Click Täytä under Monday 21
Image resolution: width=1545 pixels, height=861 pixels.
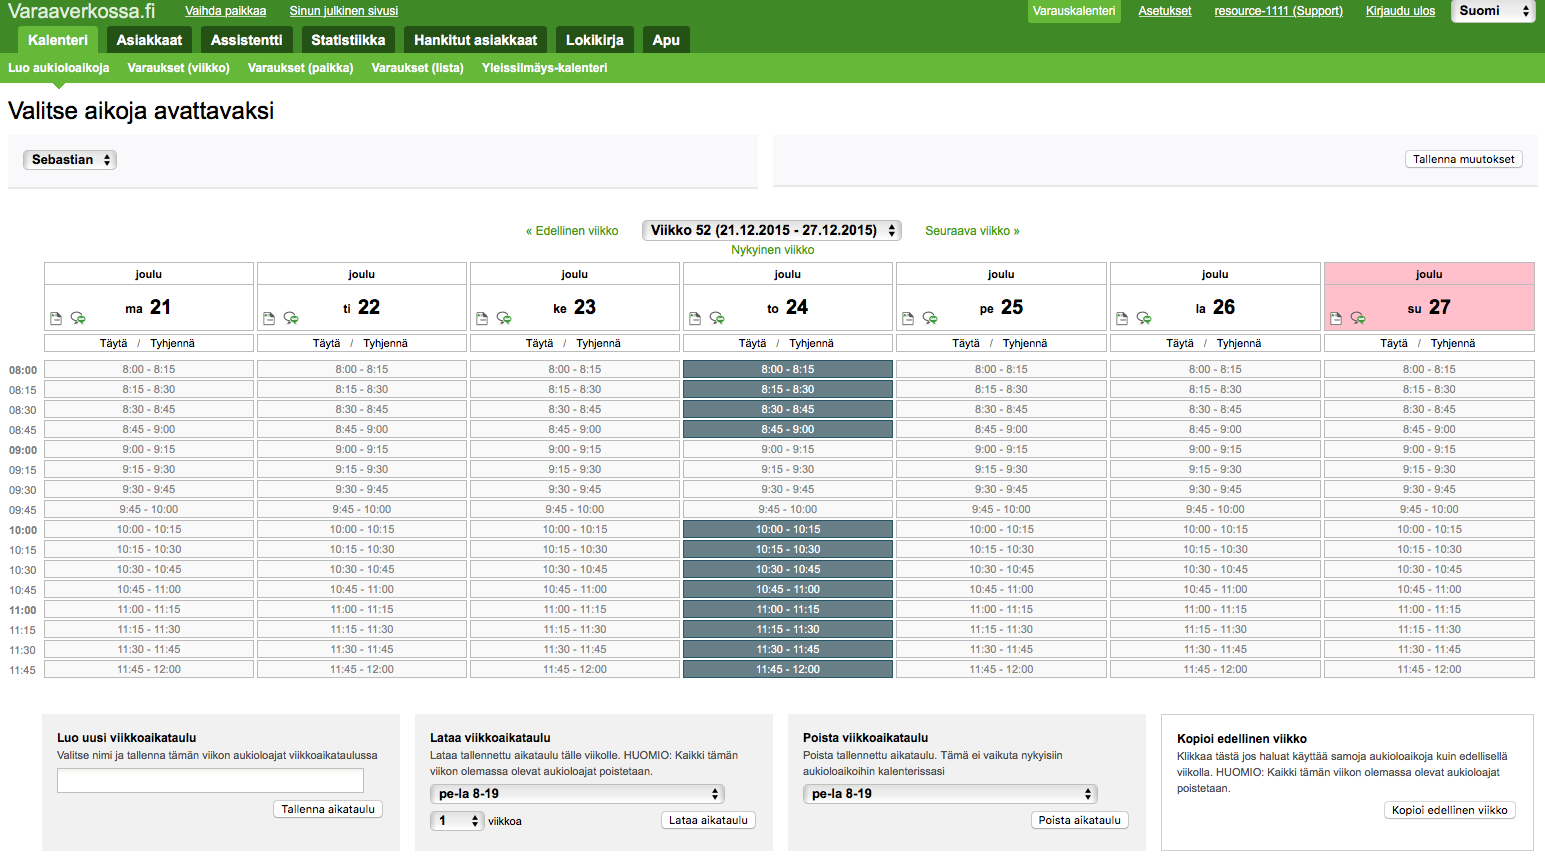click(x=113, y=343)
